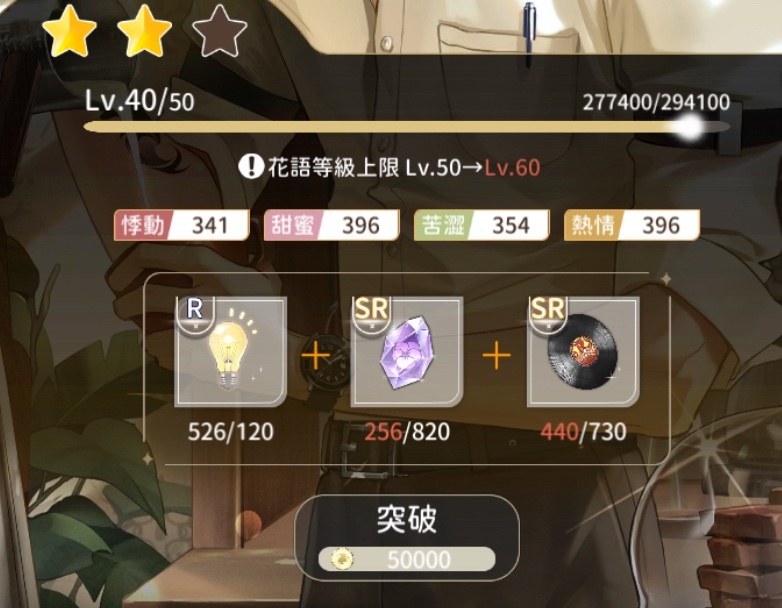Tap the 花語等級上限 Lv.50→Lv.60 notice
Image resolution: width=782 pixels, height=608 pixels.
(390, 167)
